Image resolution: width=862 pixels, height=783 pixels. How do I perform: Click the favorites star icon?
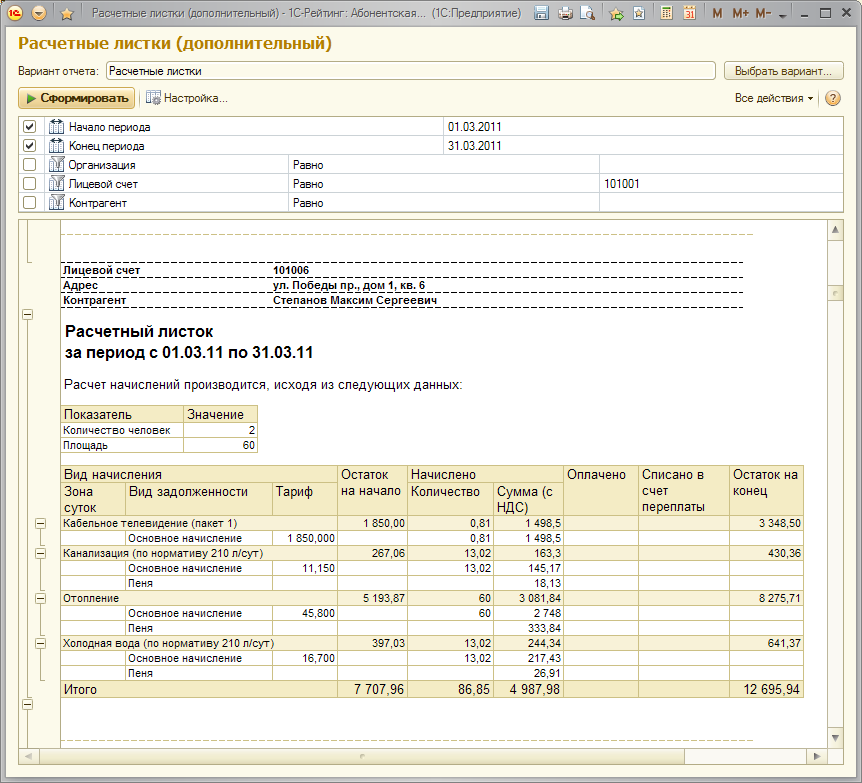click(66, 14)
